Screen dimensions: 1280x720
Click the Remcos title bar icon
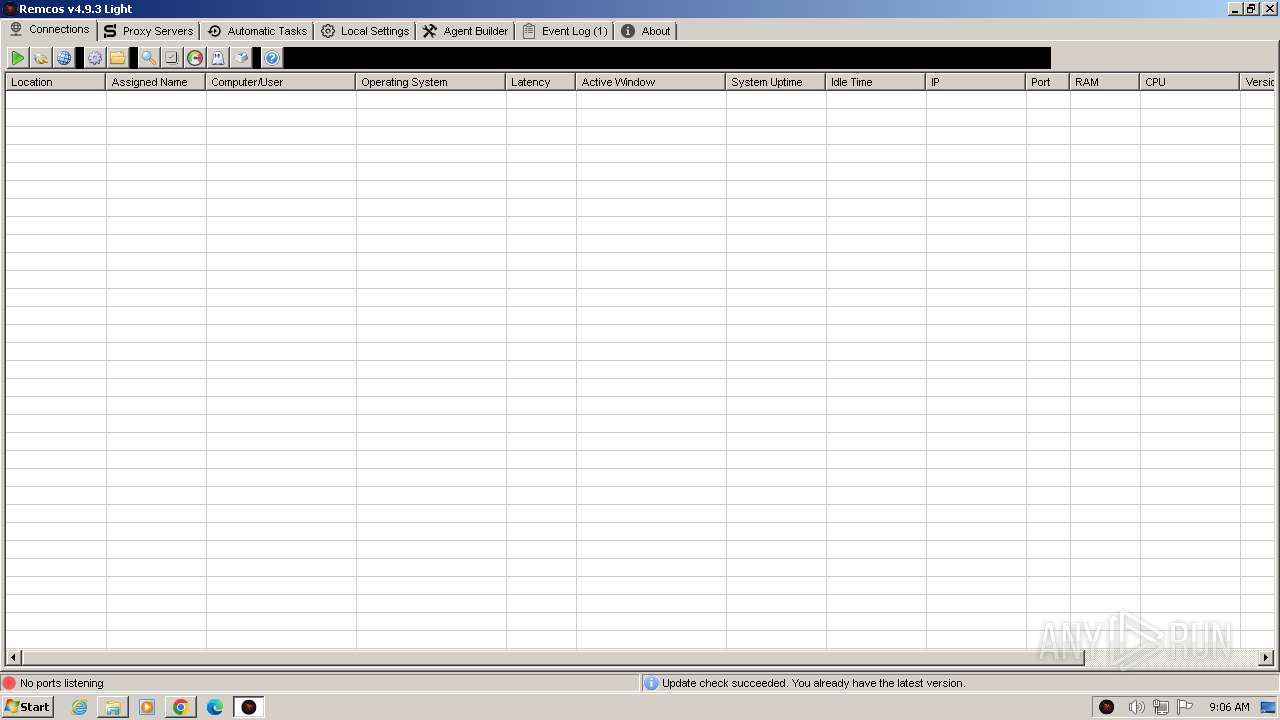(x=9, y=9)
